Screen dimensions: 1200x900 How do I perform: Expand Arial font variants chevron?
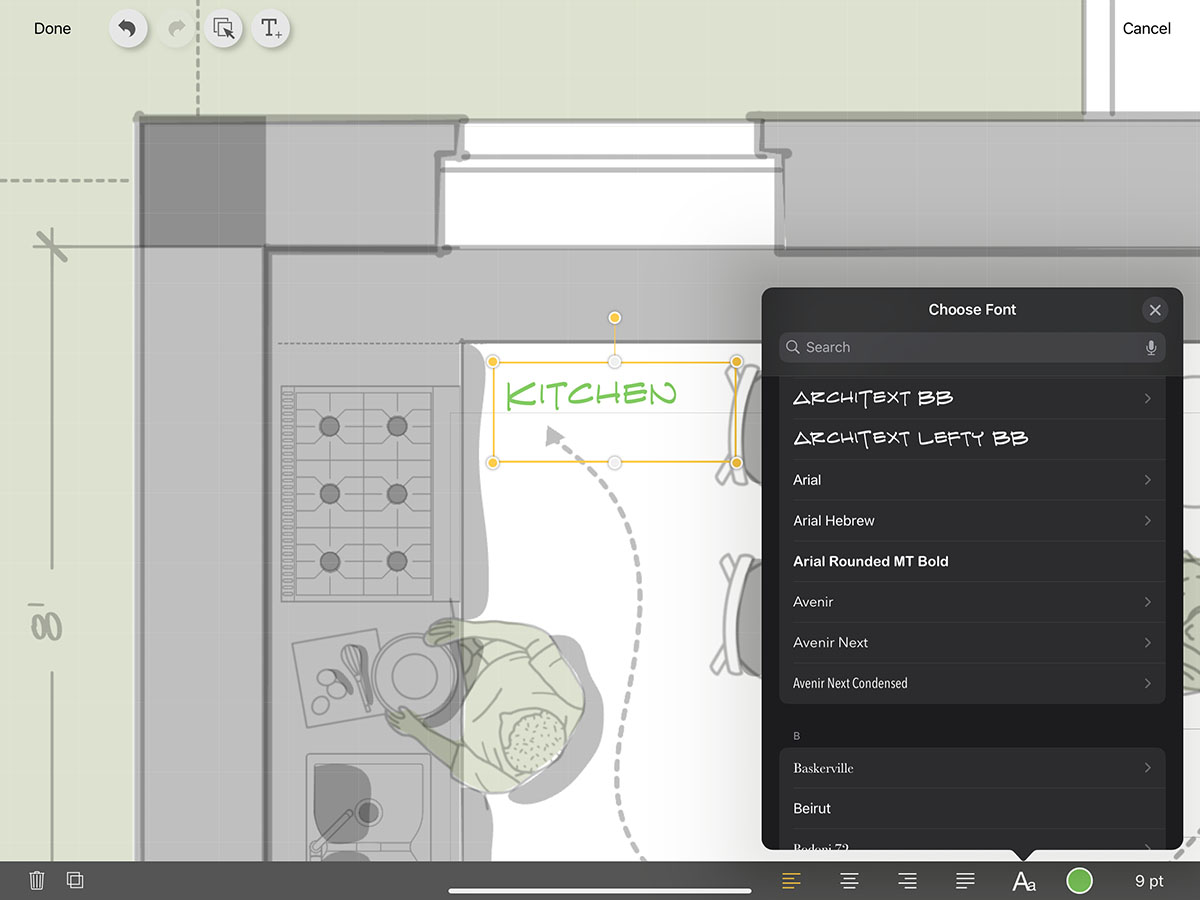point(1147,480)
